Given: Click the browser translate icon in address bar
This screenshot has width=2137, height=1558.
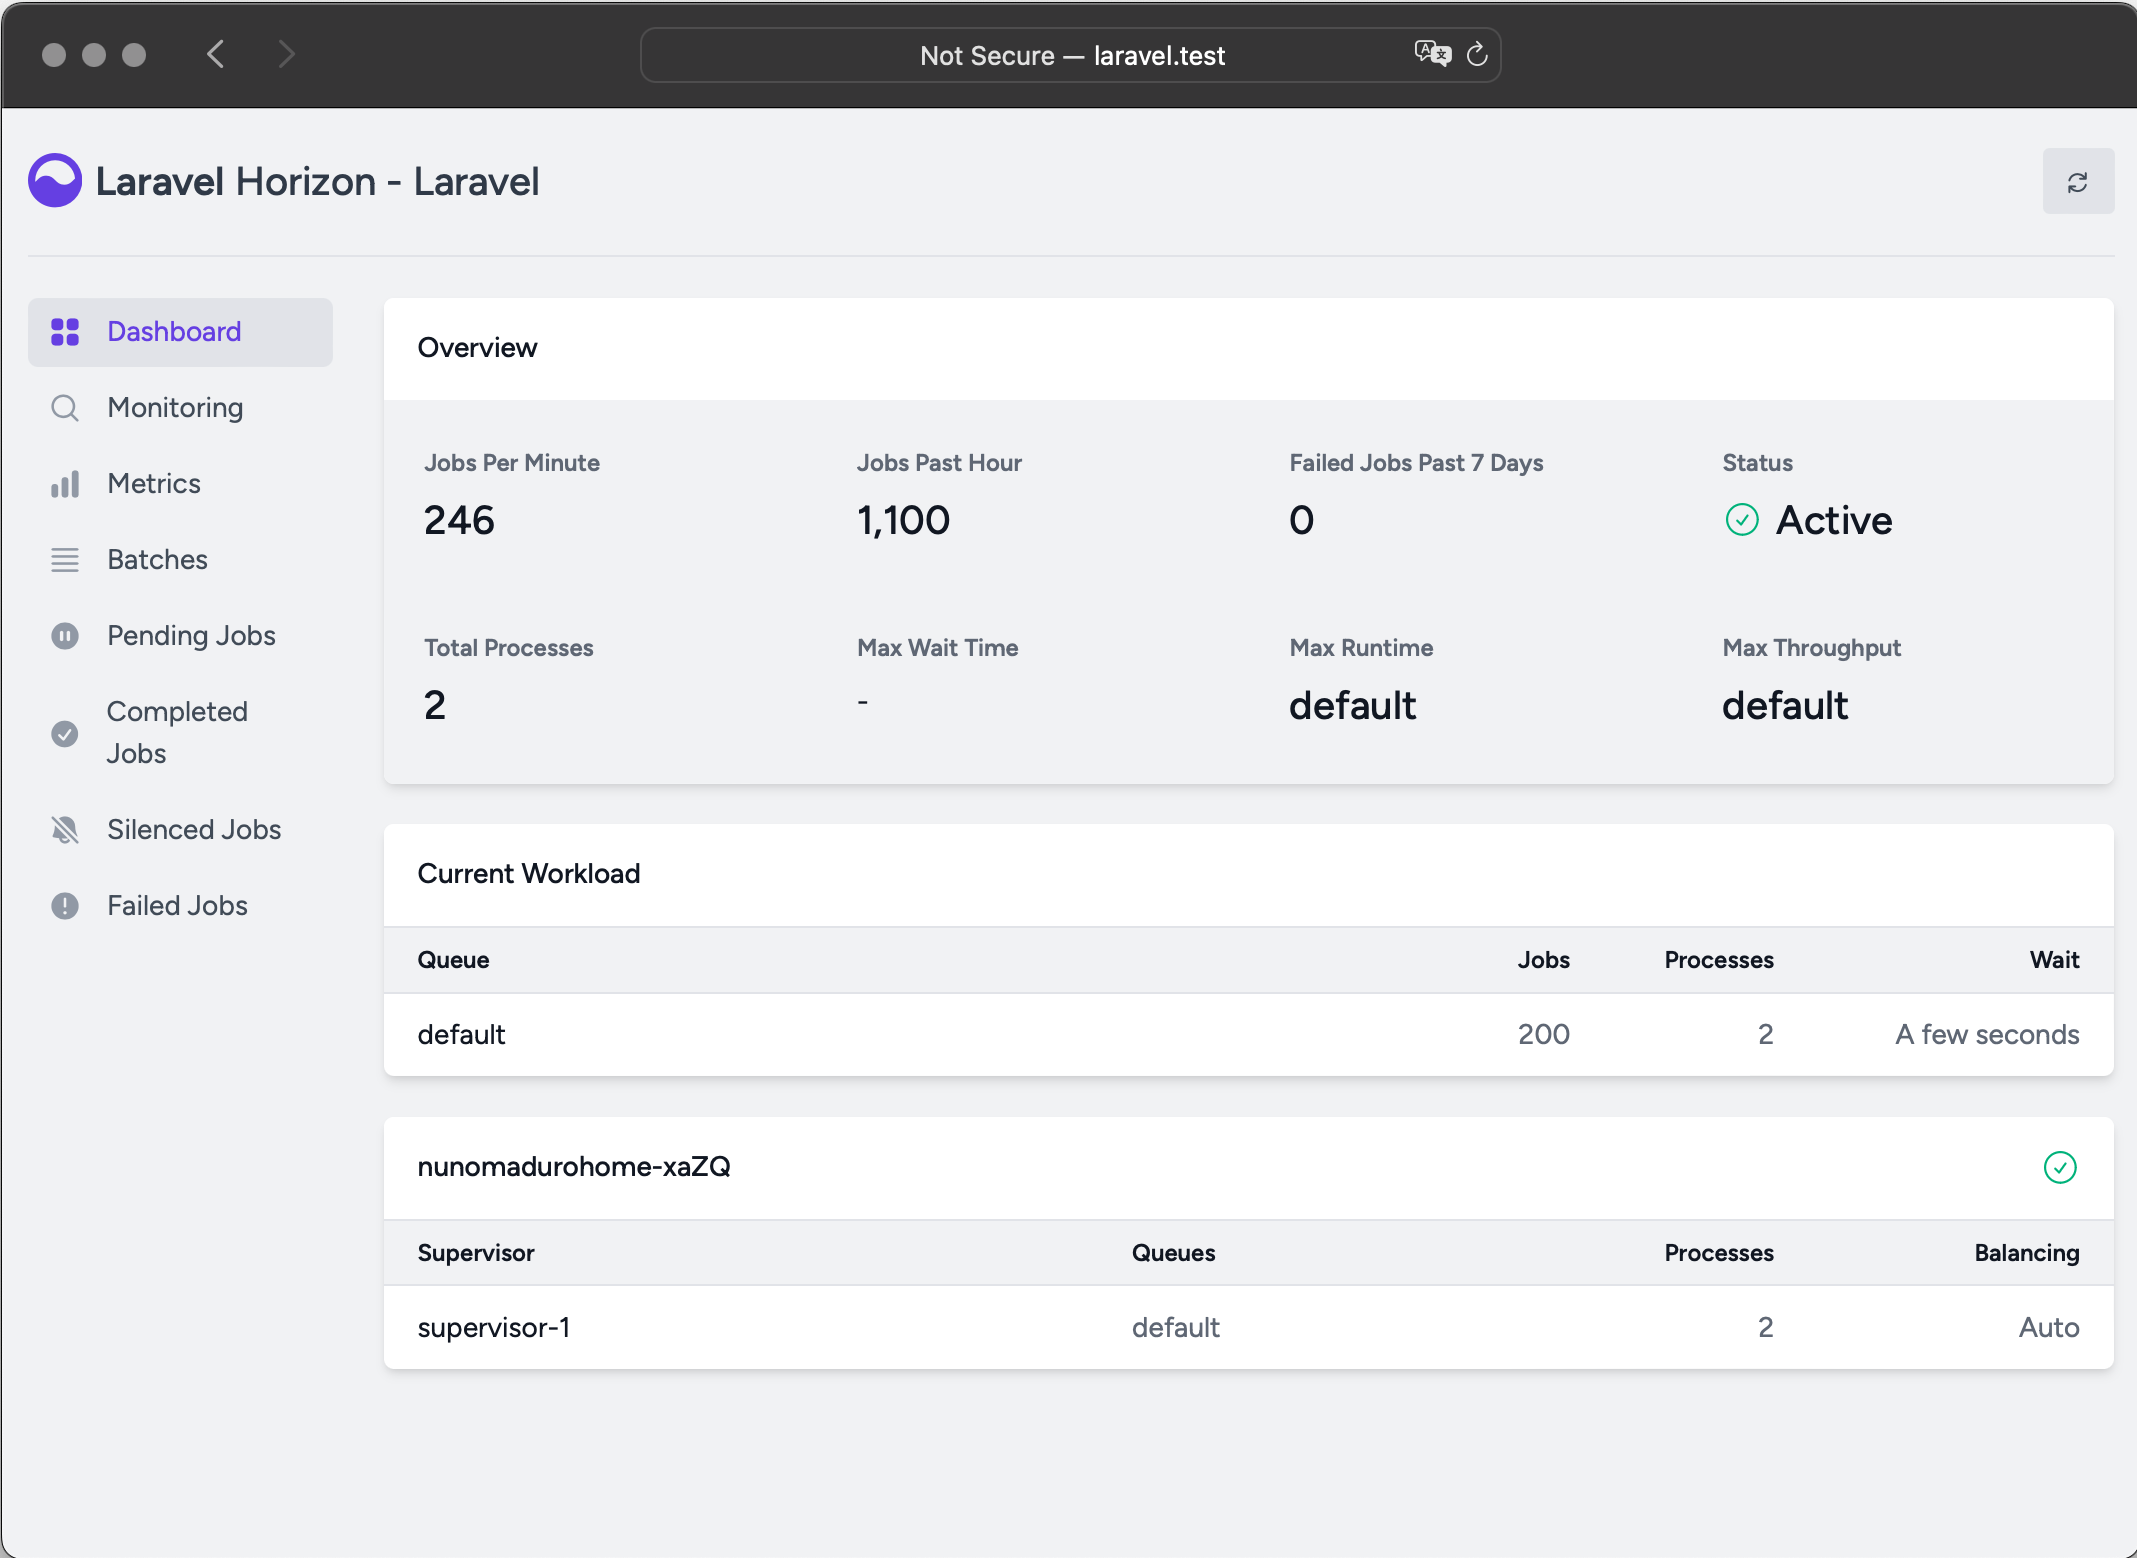Looking at the screenshot, I should pyautogui.click(x=1432, y=54).
